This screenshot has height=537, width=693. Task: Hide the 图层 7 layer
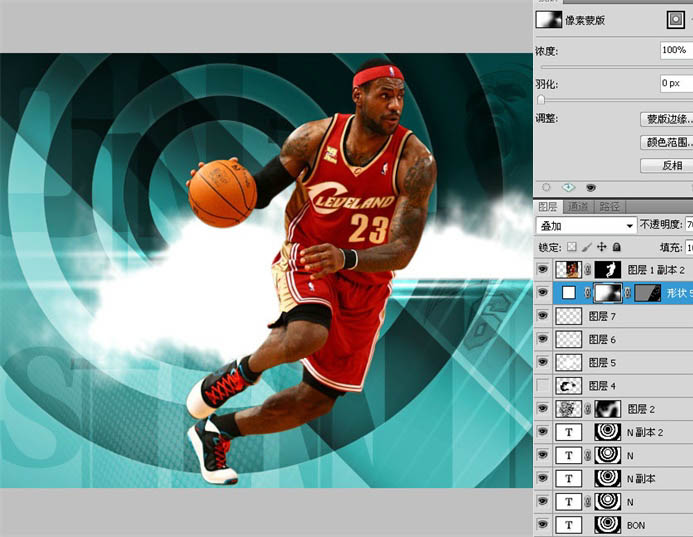tap(542, 316)
